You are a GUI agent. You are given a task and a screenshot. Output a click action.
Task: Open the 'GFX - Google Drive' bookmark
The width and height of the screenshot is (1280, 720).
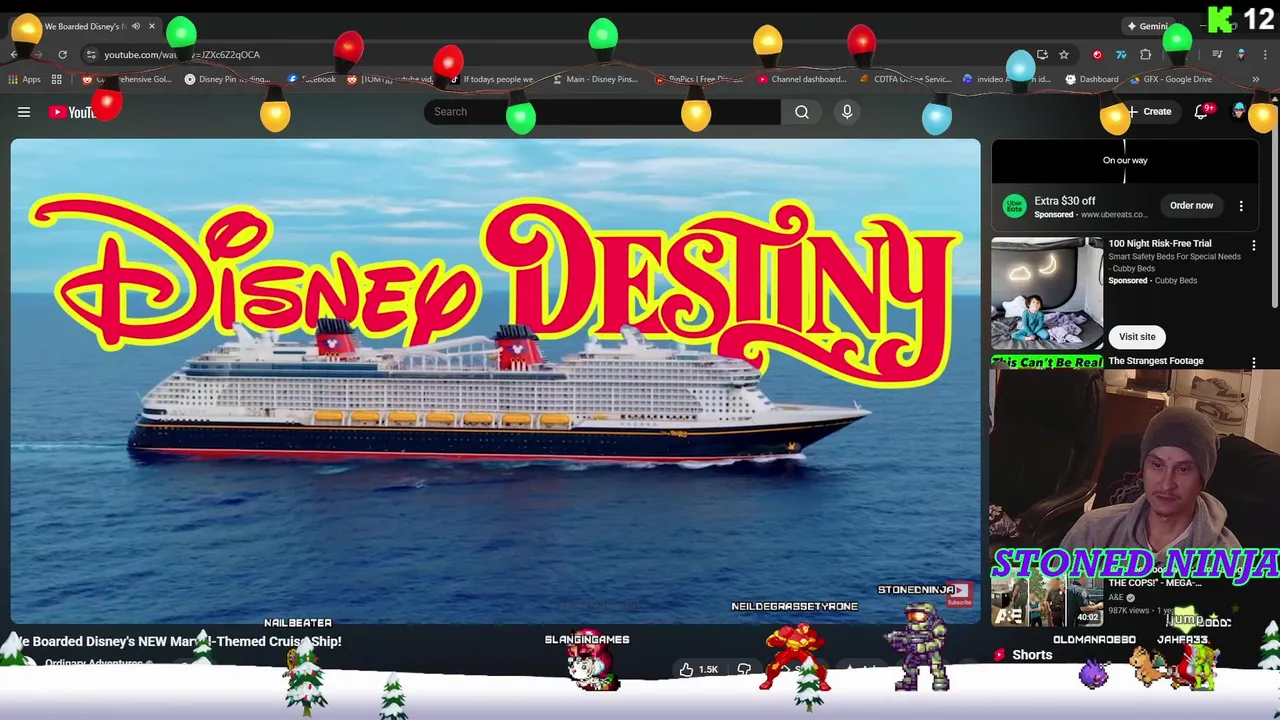coord(1170,79)
